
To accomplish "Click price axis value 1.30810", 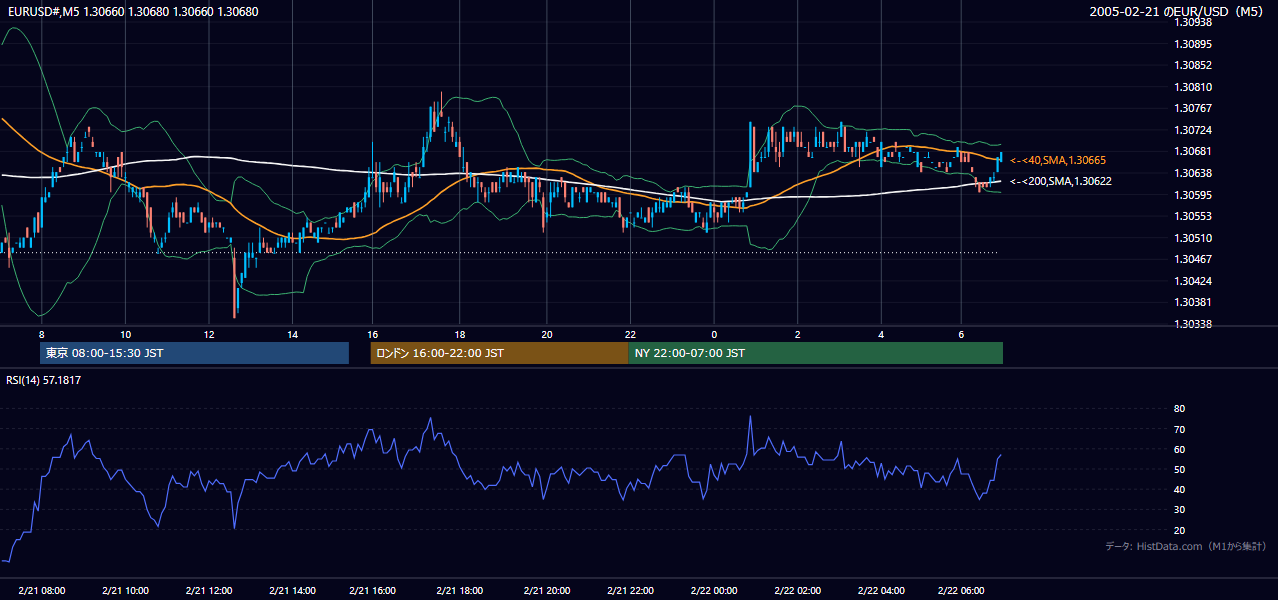I will click(1193, 87).
